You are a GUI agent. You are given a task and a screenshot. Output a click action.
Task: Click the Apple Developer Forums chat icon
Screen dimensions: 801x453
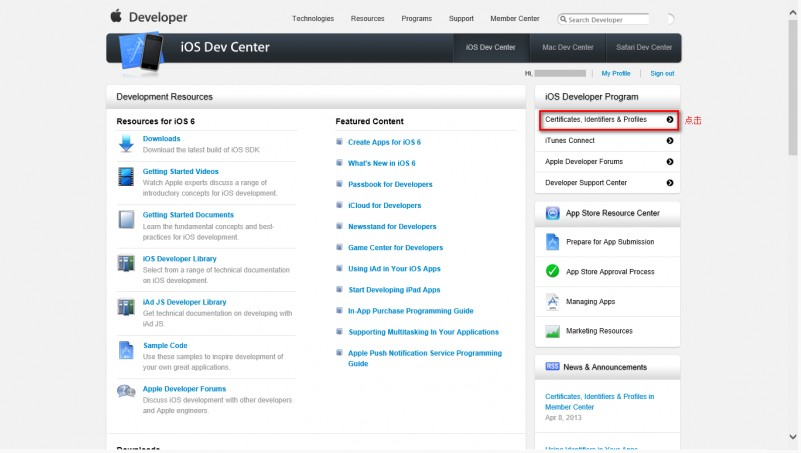(x=126, y=392)
